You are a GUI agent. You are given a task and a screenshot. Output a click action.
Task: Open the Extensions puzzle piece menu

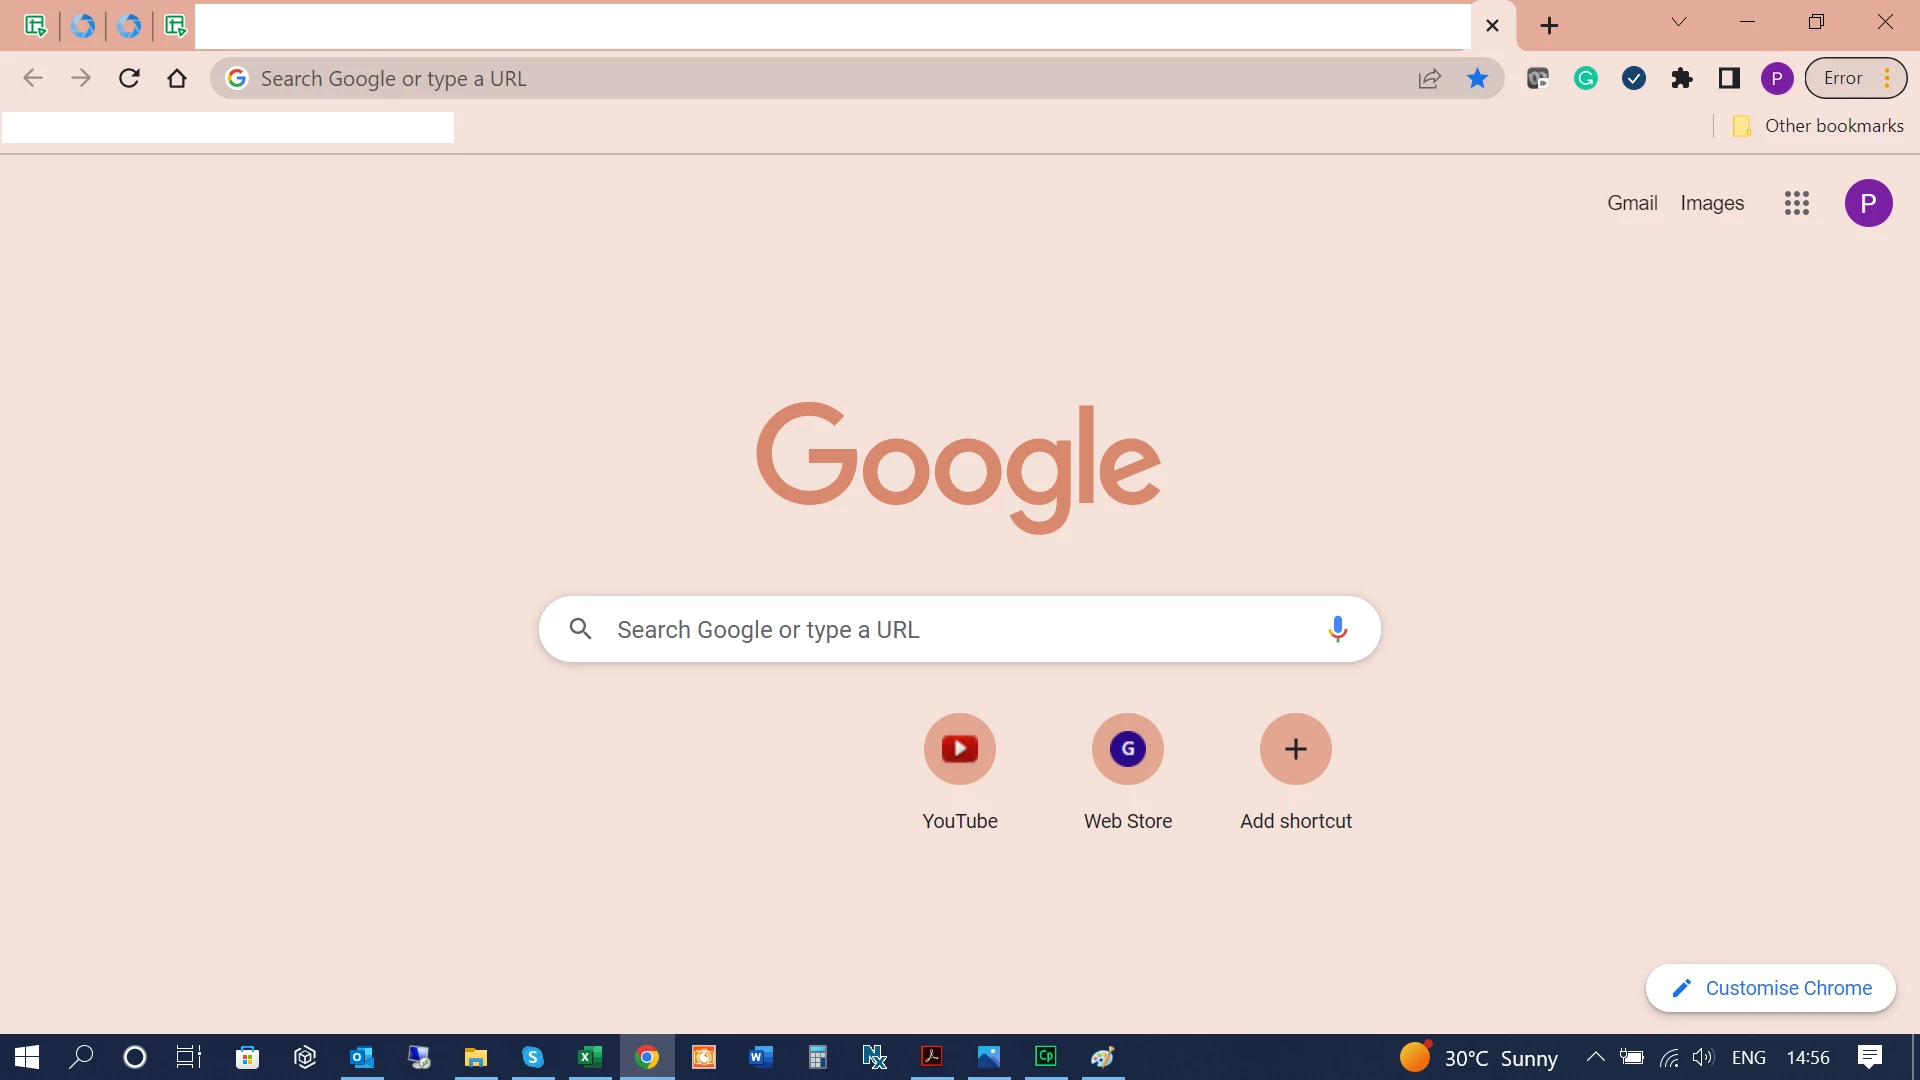pos(1682,78)
